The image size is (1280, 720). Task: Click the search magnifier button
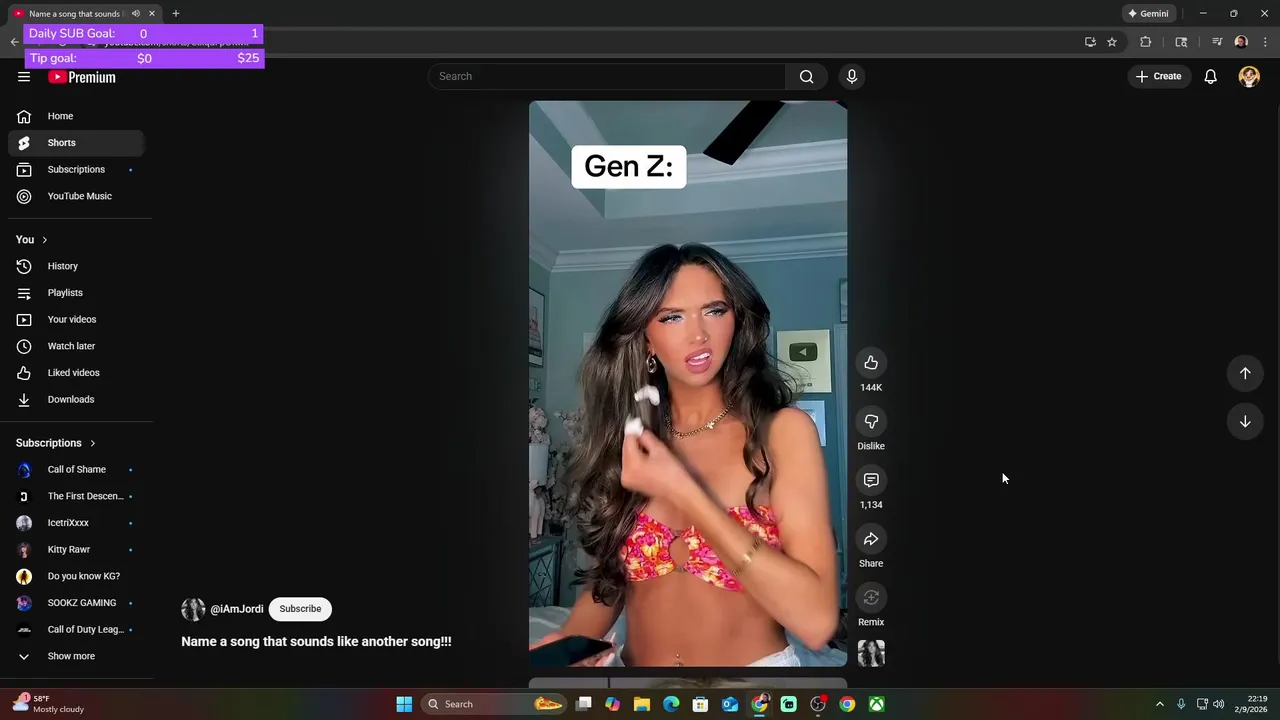806,77
